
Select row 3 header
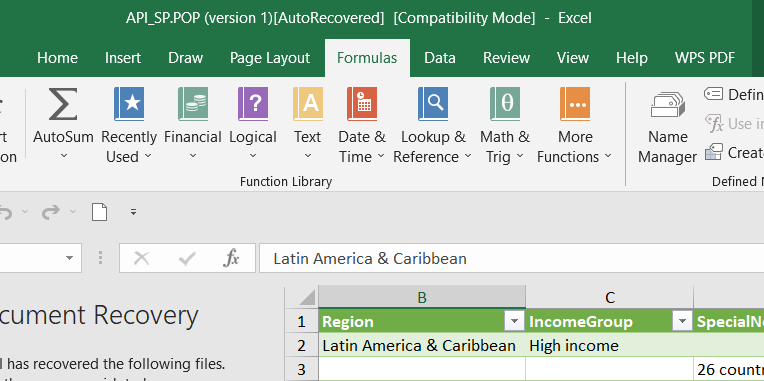click(301, 369)
